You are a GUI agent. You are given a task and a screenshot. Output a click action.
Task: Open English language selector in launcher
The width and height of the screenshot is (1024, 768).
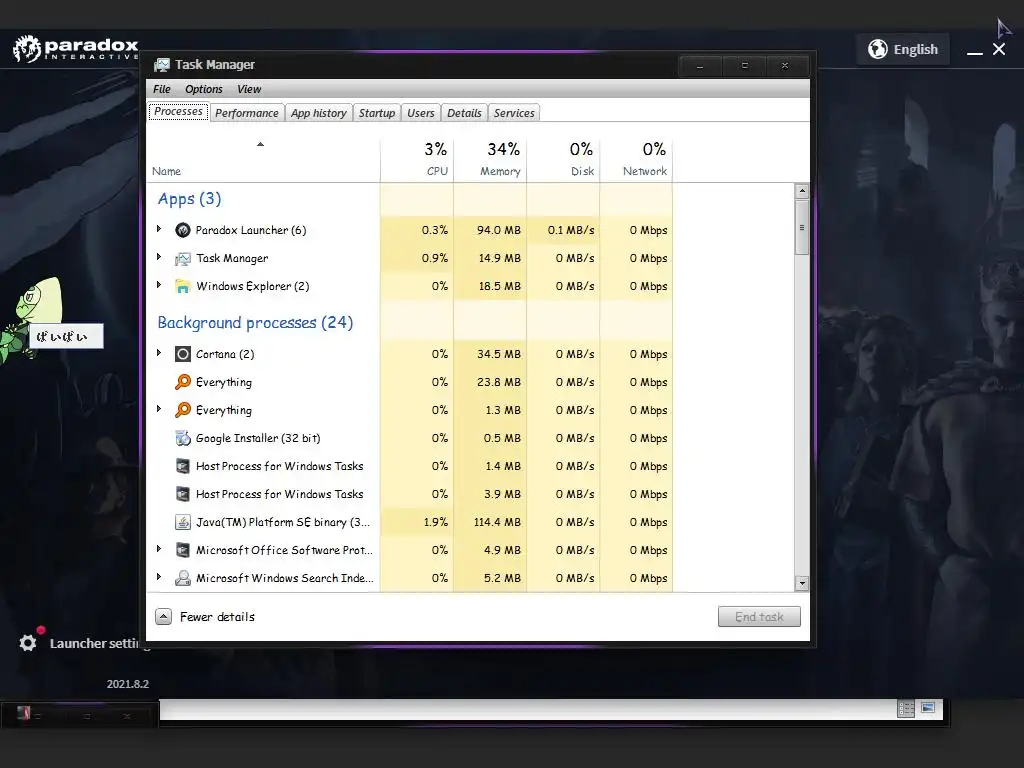(903, 49)
